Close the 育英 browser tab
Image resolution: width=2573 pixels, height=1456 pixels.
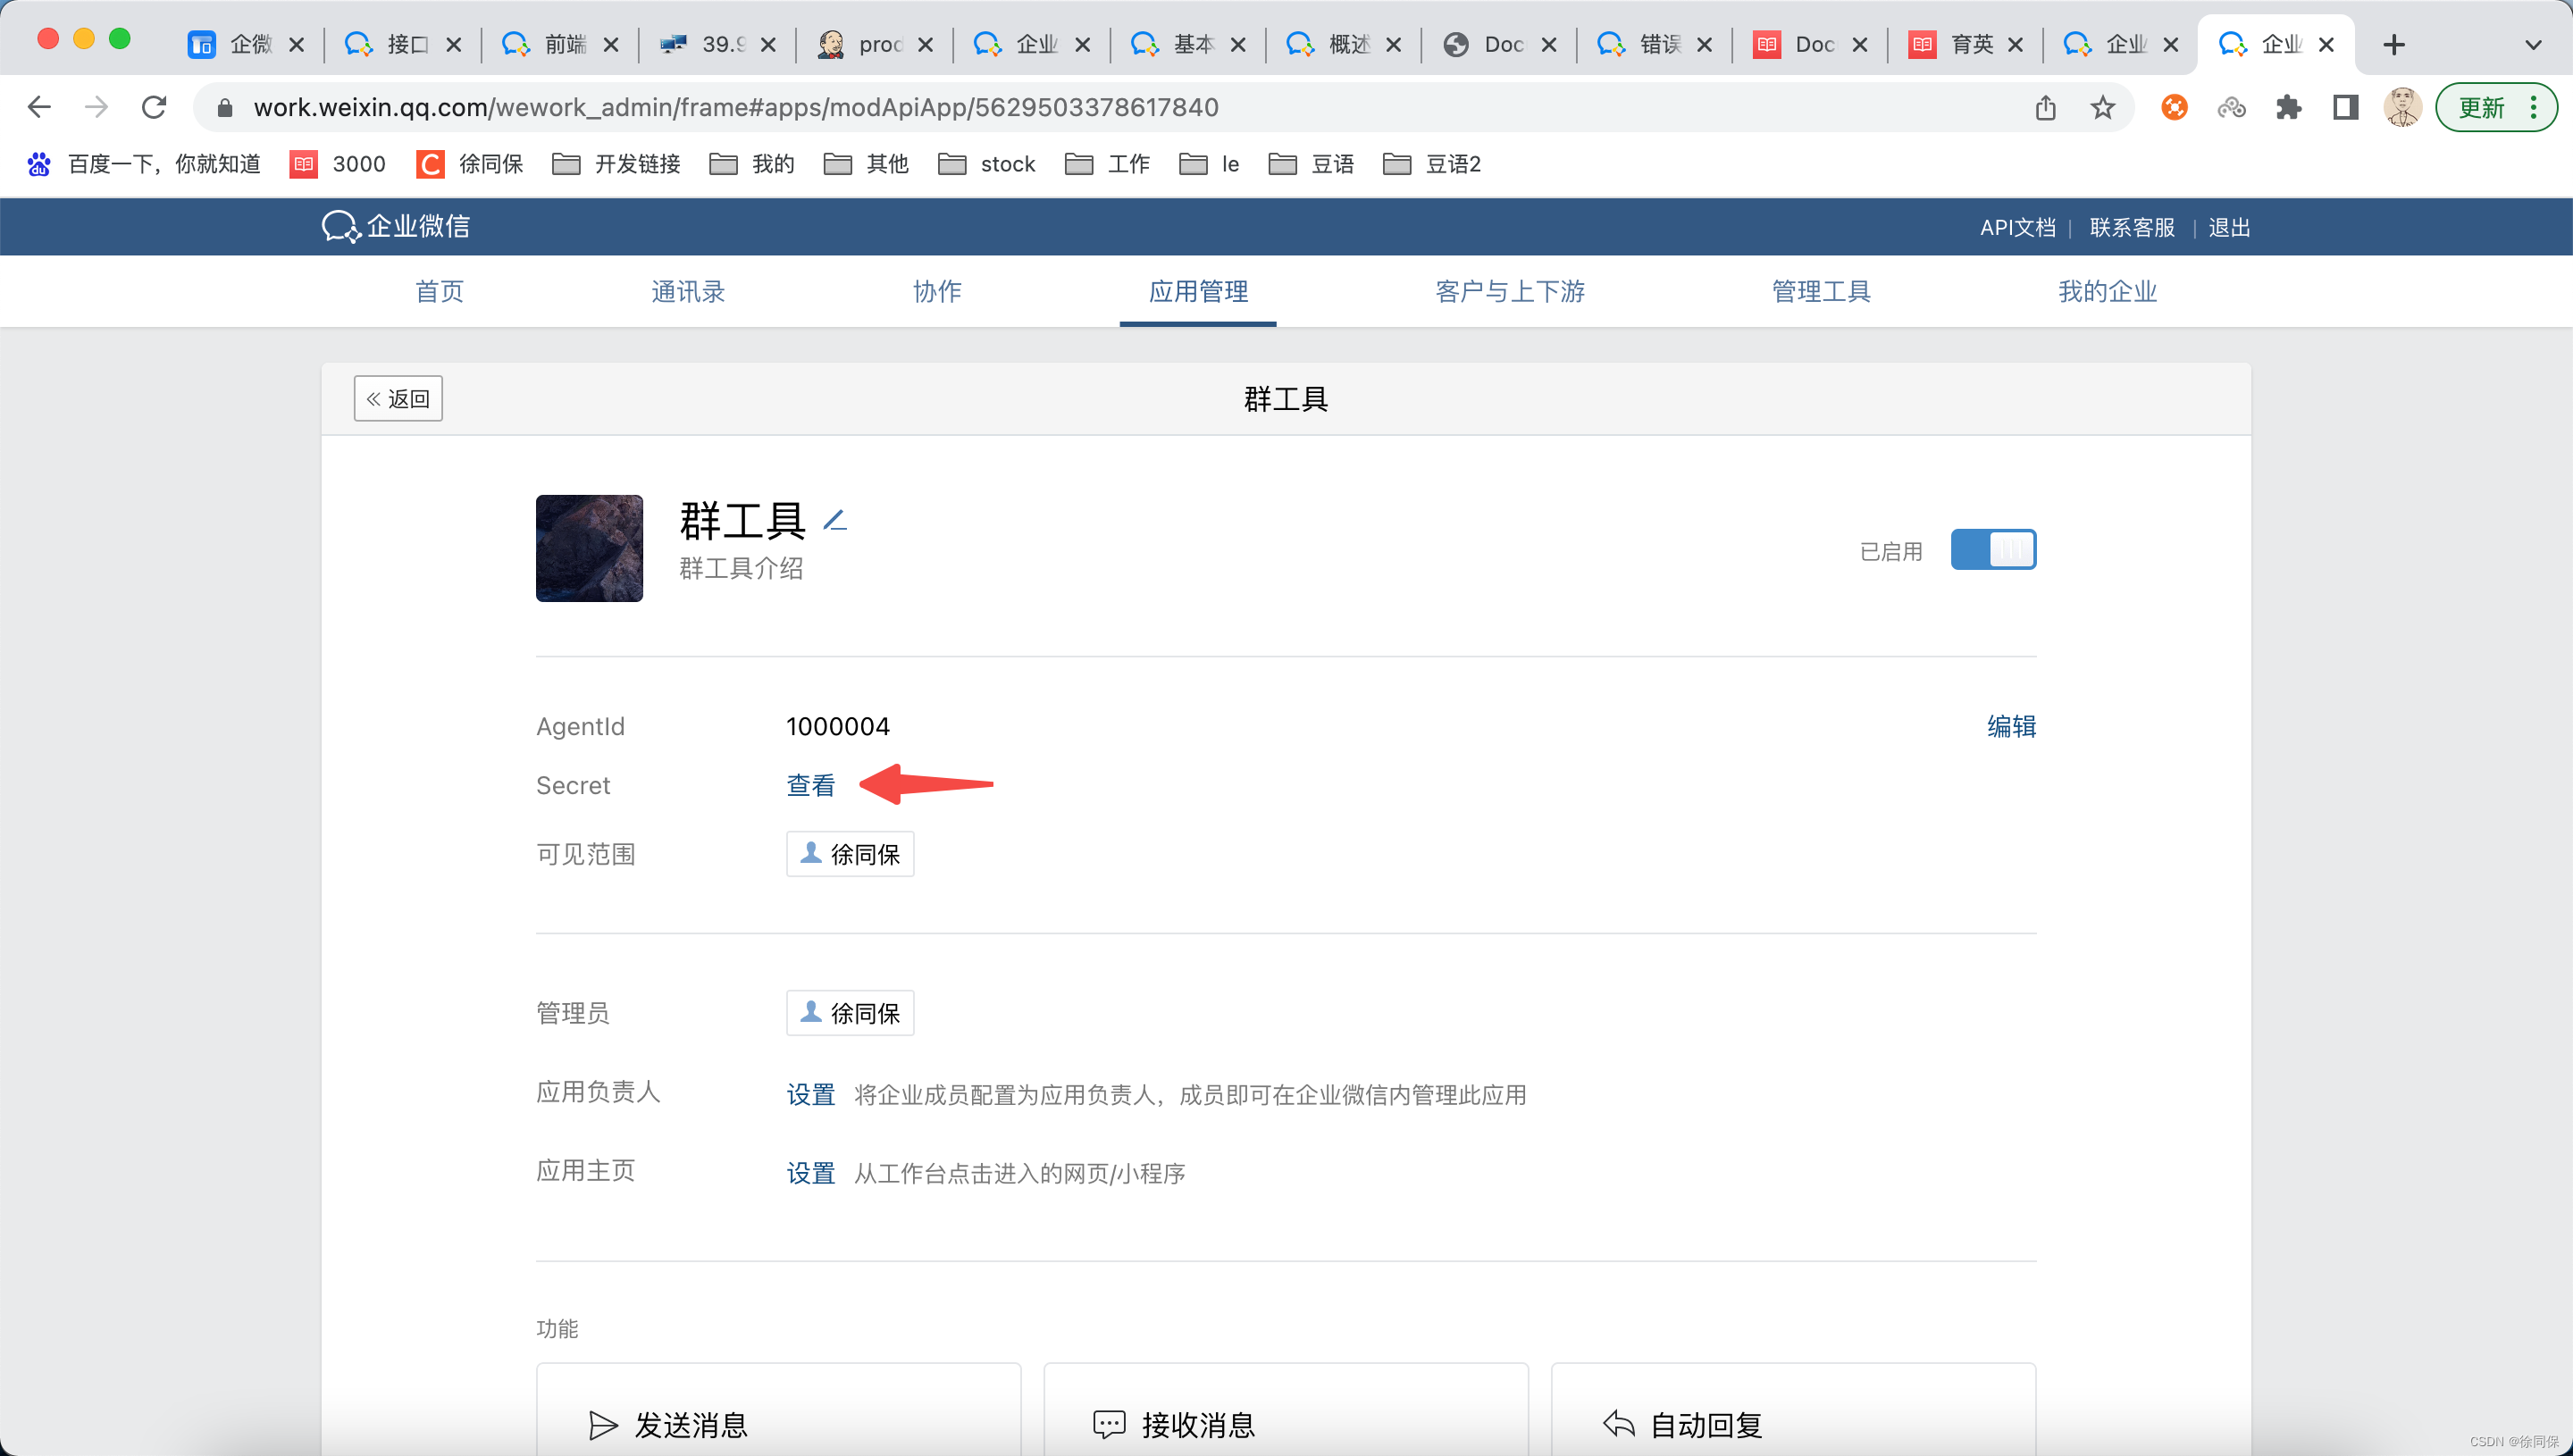(2015, 44)
